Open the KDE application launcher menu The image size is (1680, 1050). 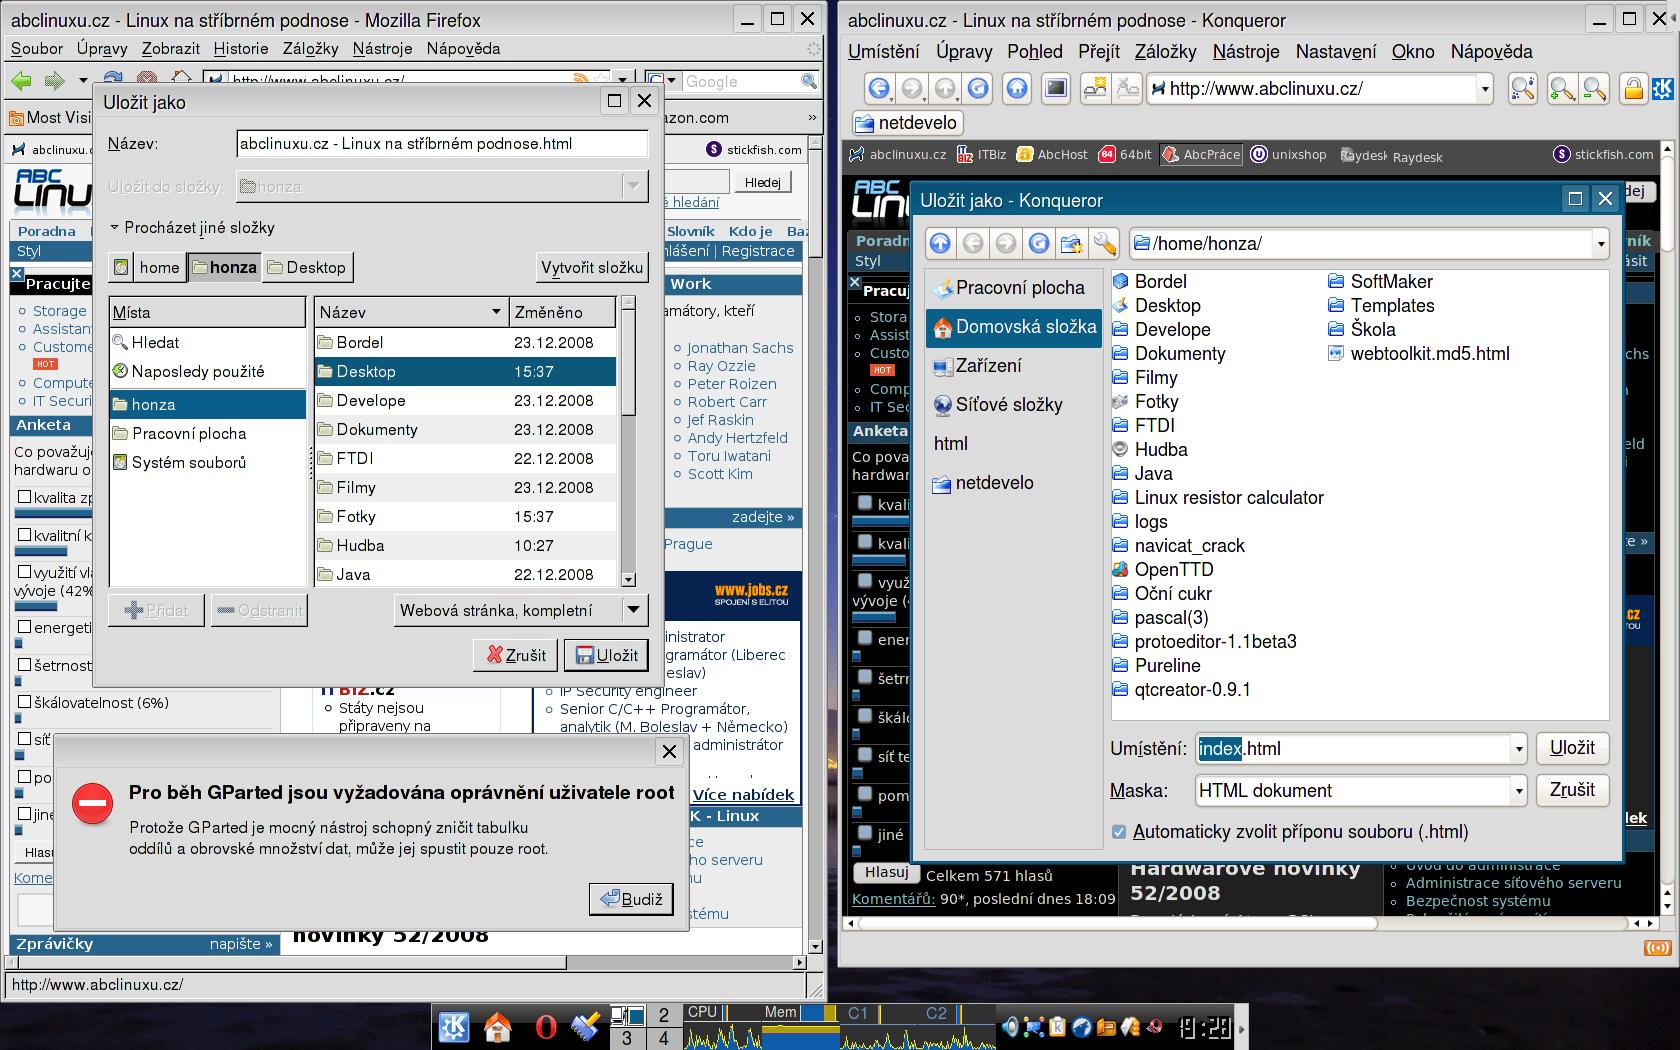[454, 1027]
